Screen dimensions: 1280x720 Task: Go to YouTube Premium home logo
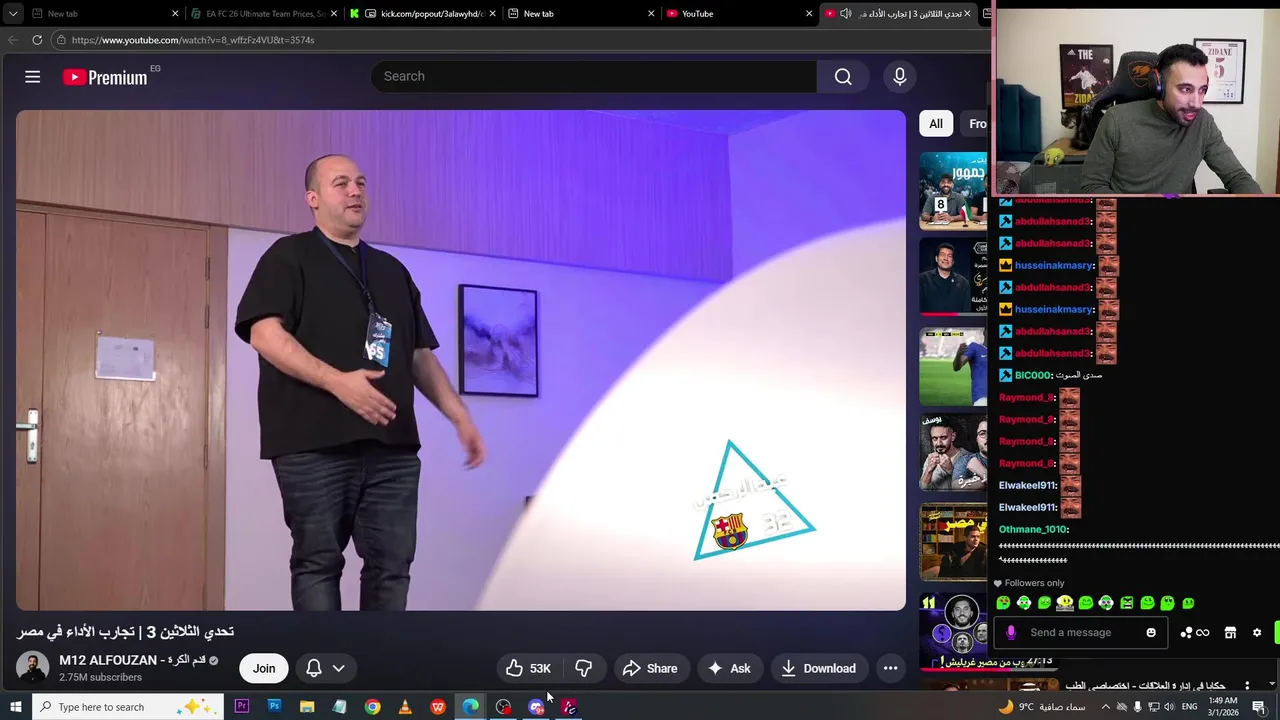coord(105,77)
